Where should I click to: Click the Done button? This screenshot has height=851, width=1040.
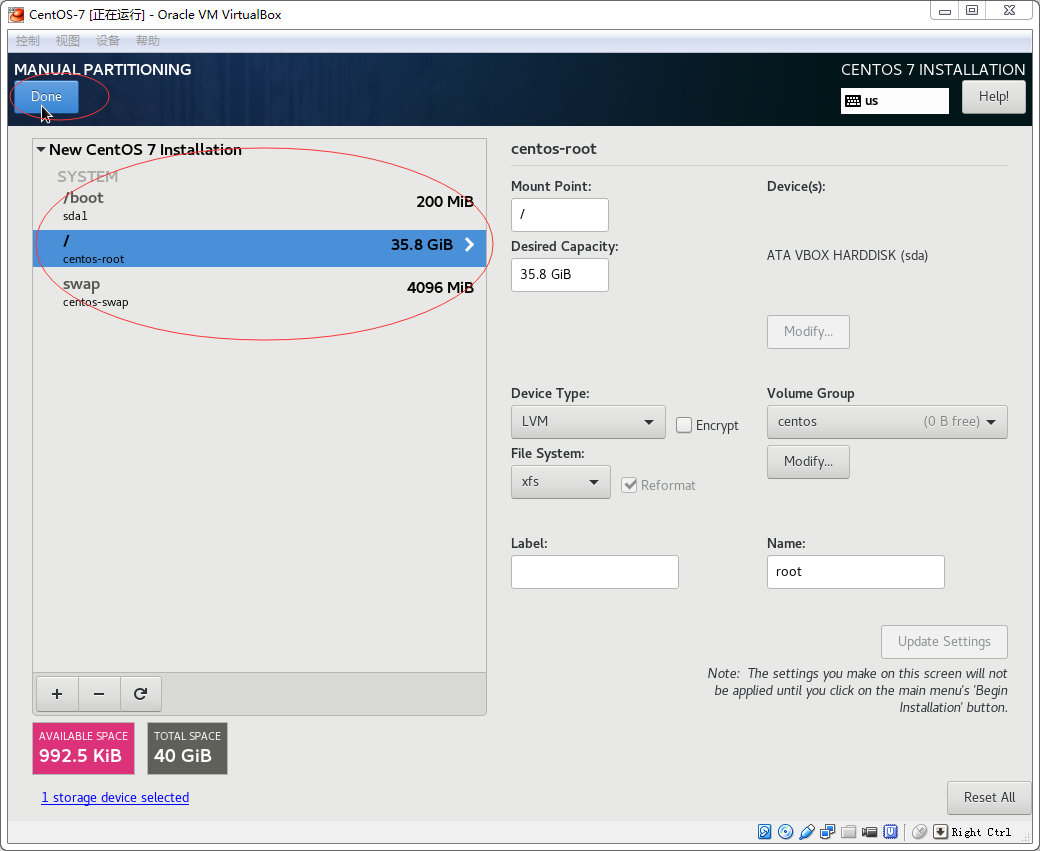46,97
